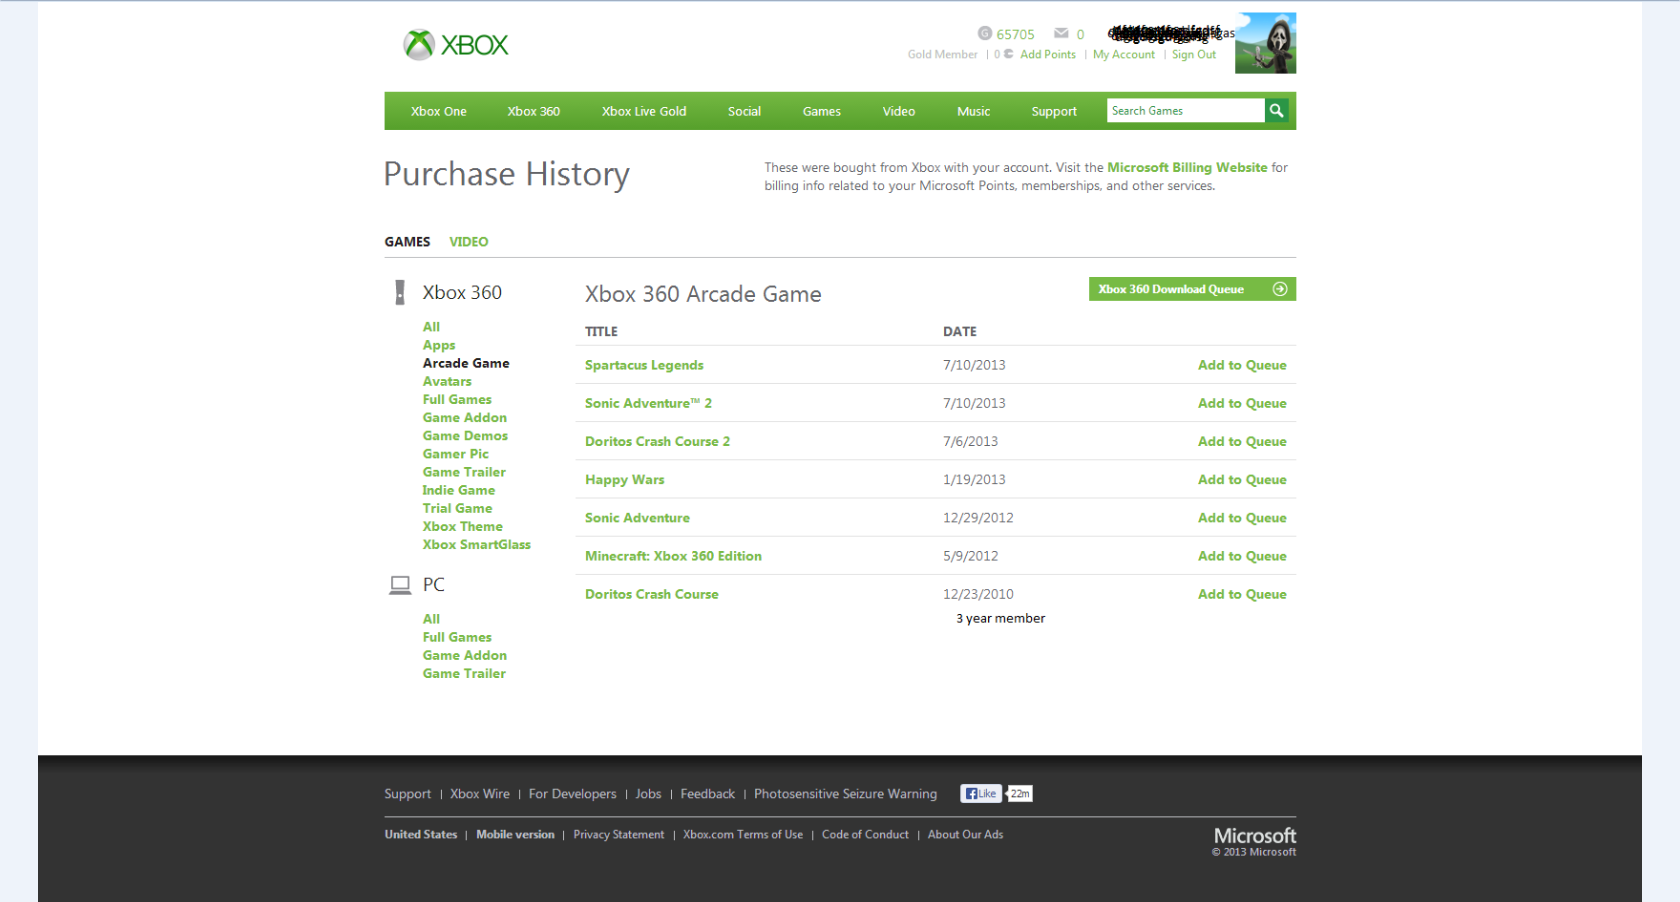Viewport: 1680px width, 902px height.
Task: Open the Music menu
Action: coord(974,111)
